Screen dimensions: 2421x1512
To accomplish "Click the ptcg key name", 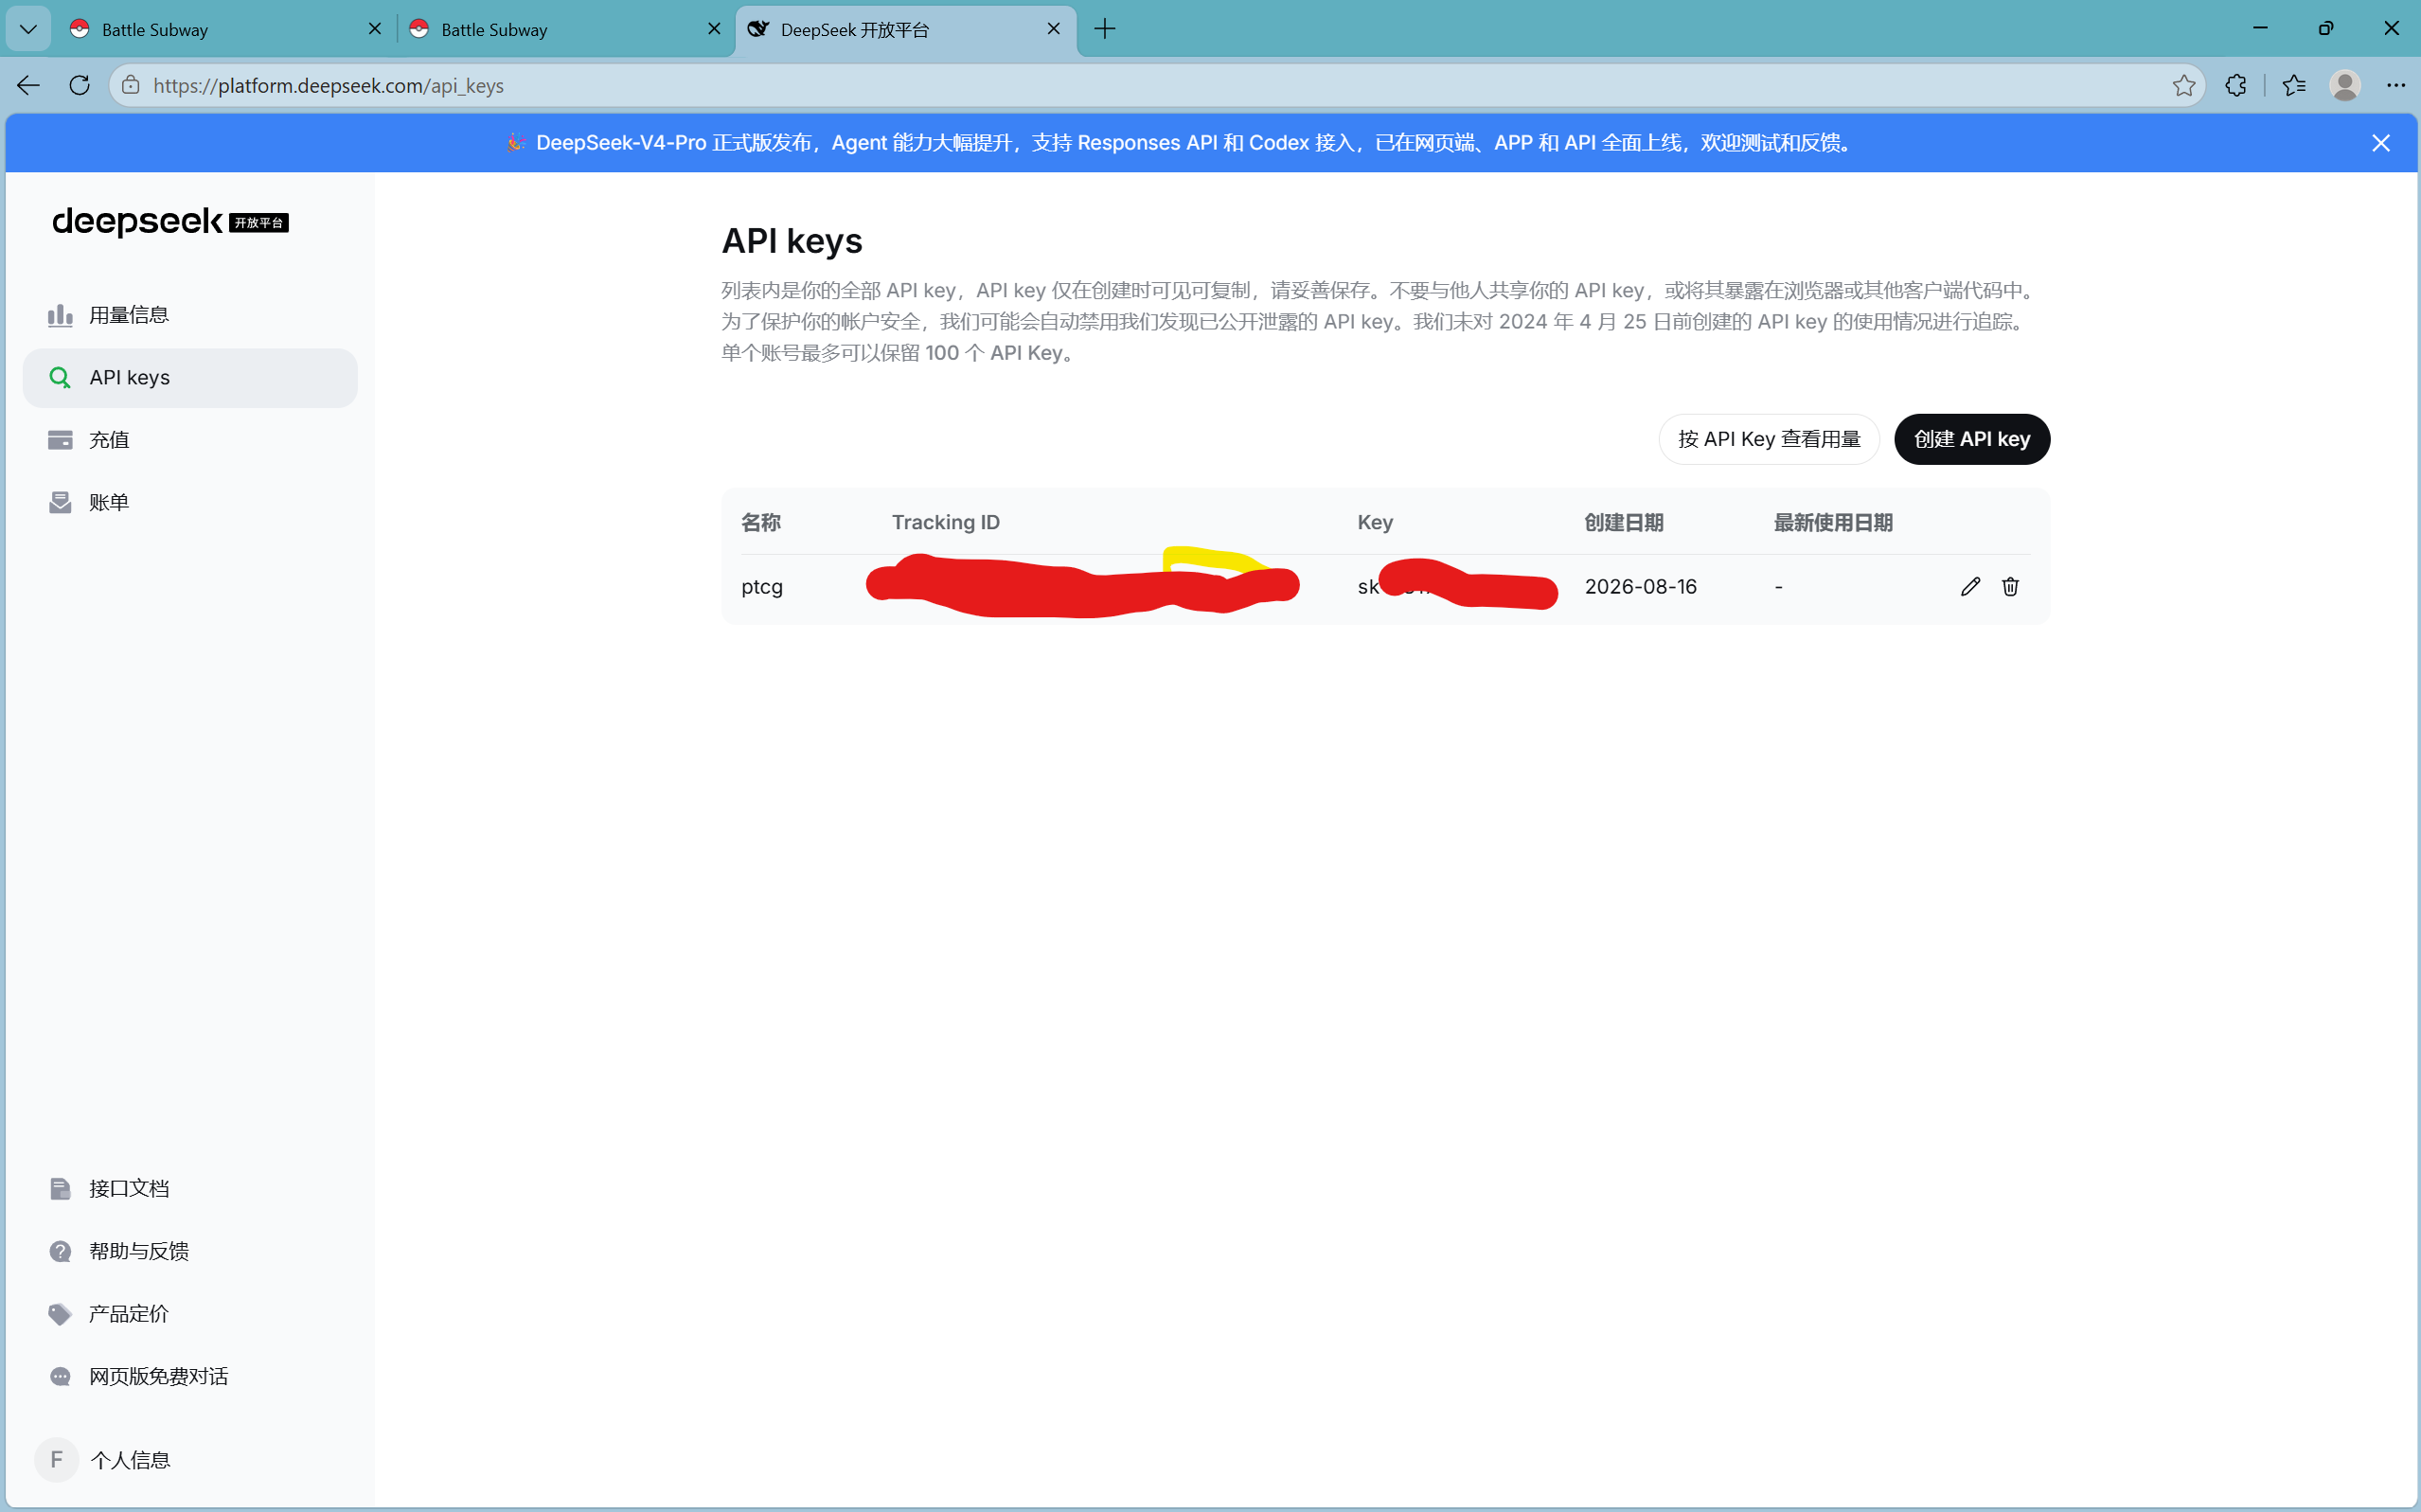I will (762, 587).
